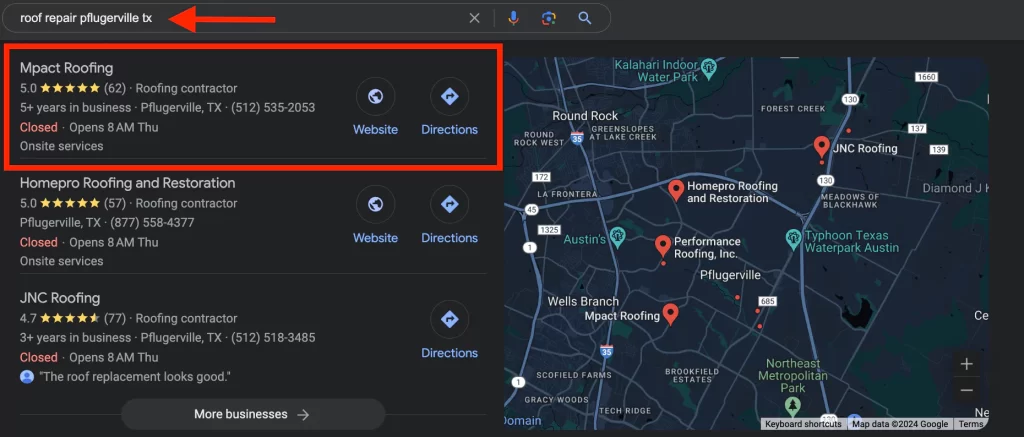Click Mpact Roofing phone (512) 535-2053
The width and height of the screenshot is (1024, 437).
(x=273, y=108)
